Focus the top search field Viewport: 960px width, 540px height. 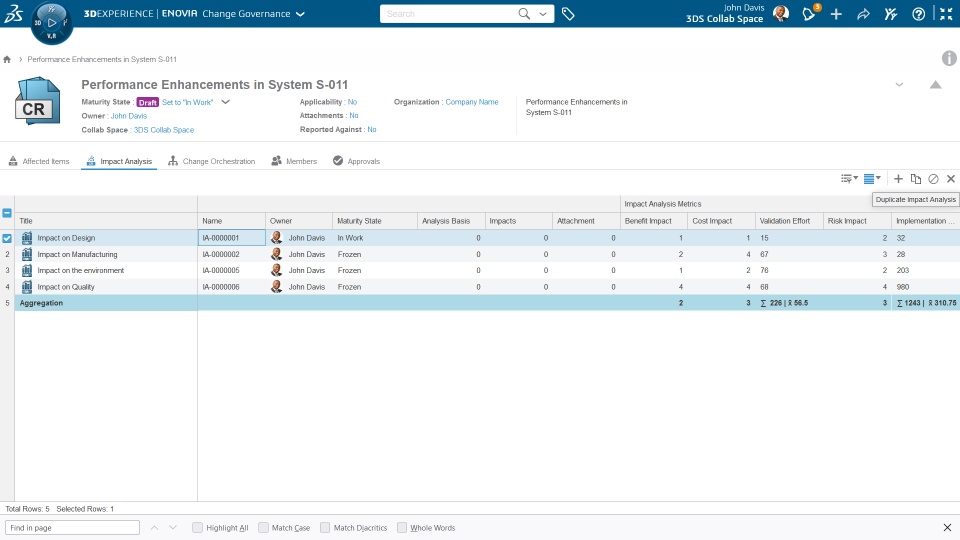click(x=450, y=13)
